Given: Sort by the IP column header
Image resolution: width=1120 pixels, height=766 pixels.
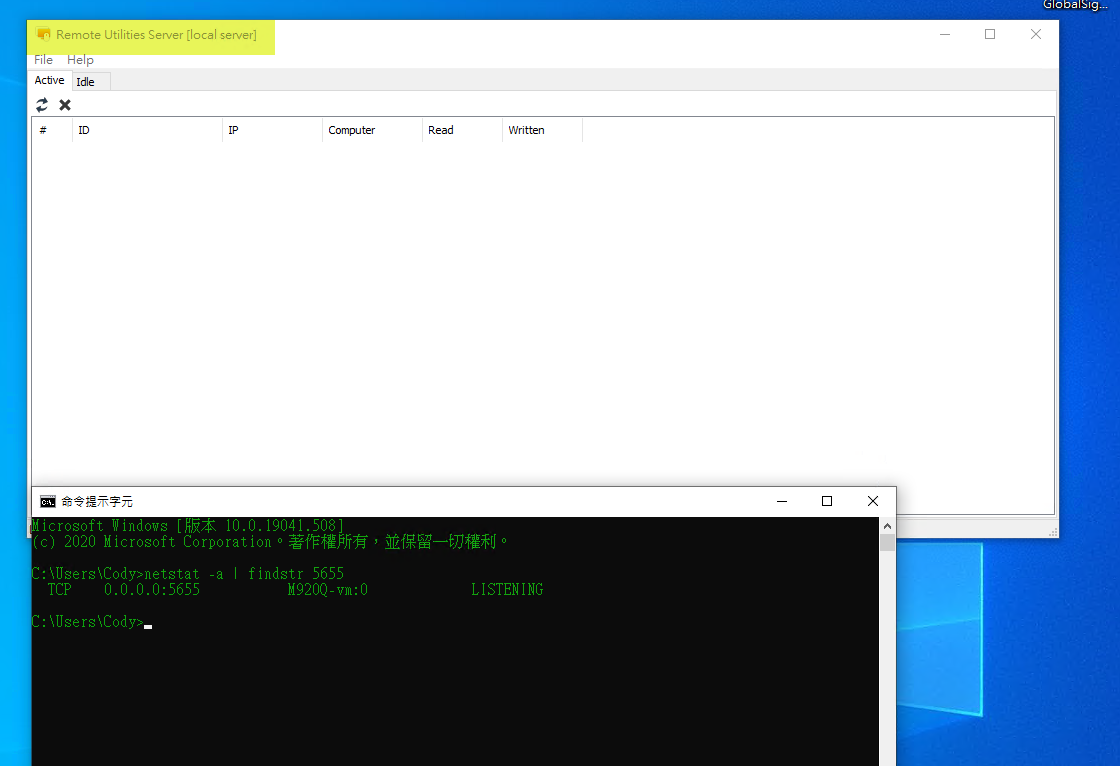Looking at the screenshot, I should 272,130.
